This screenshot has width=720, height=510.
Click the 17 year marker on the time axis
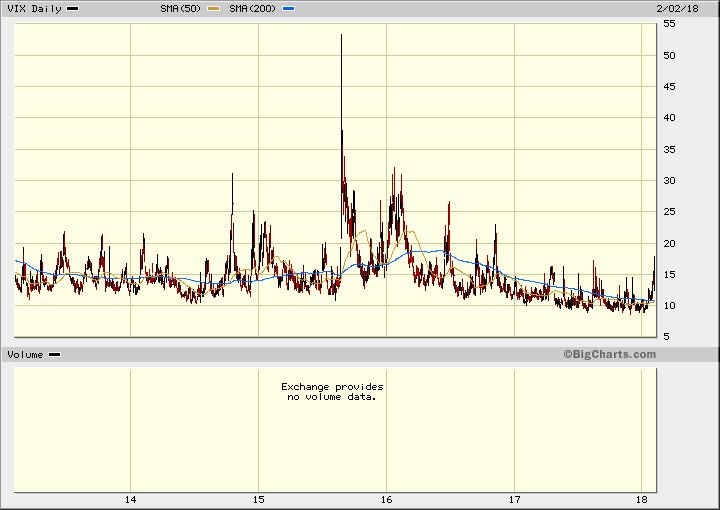515,499
